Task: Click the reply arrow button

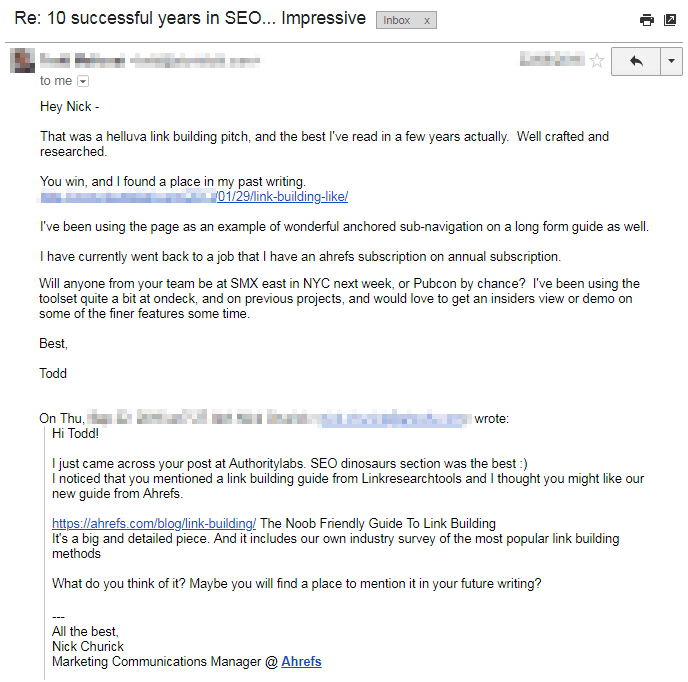Action: pyautogui.click(x=636, y=61)
